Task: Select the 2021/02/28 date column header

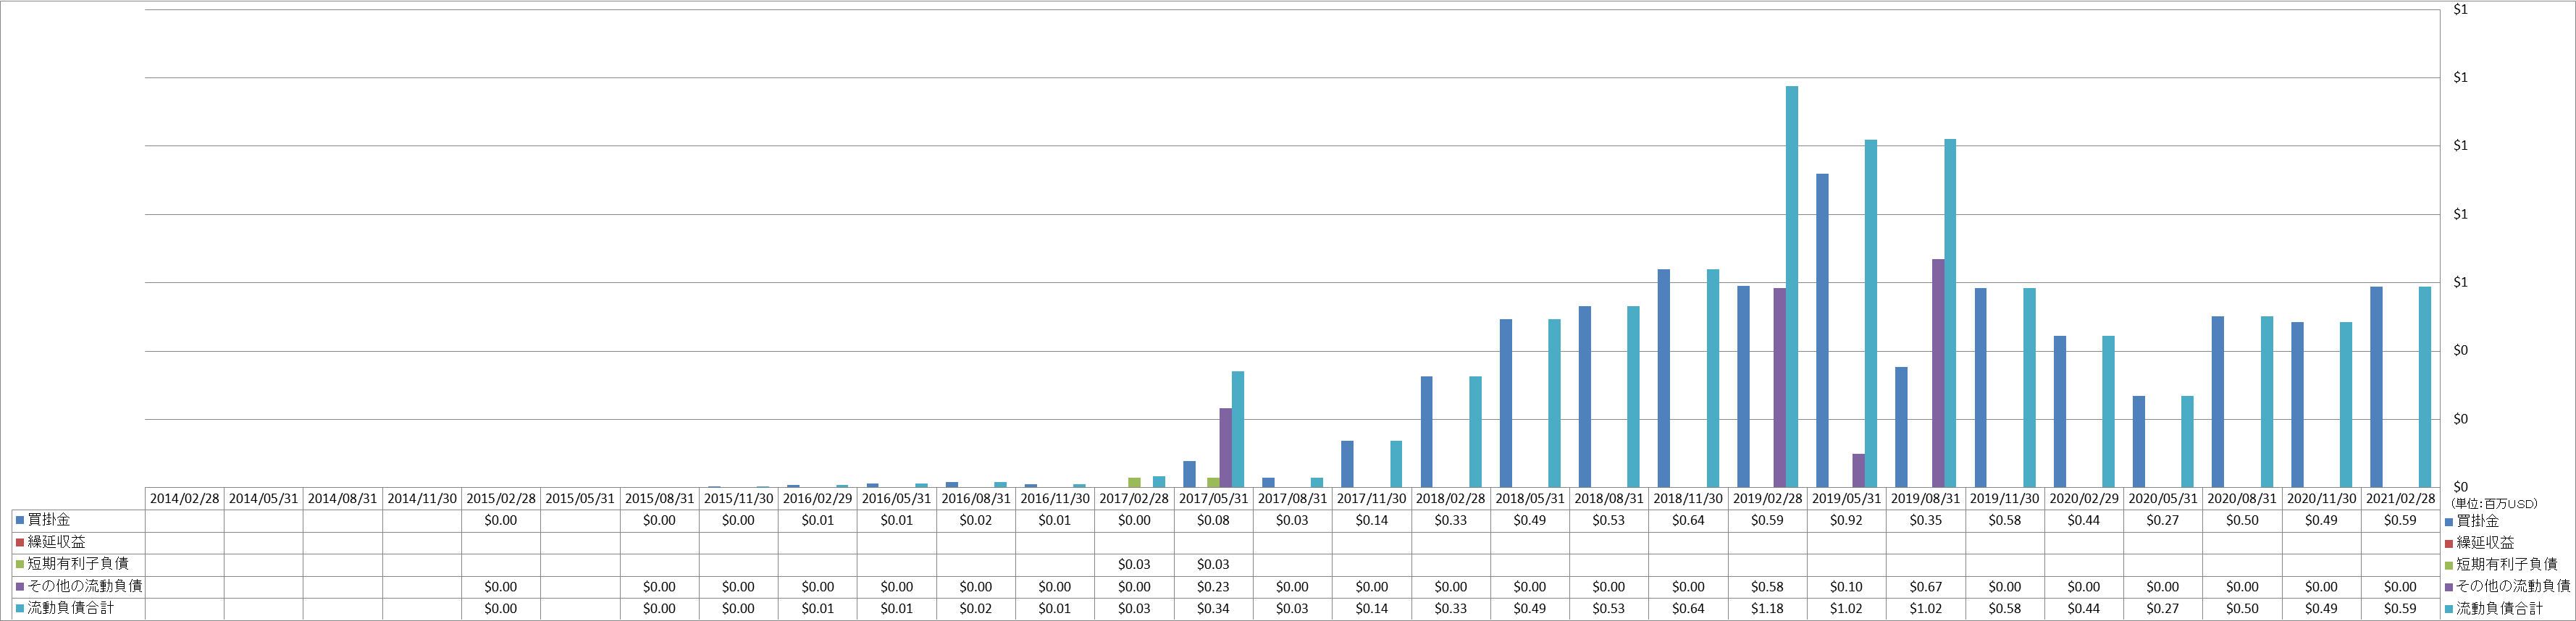Action: click(2400, 499)
